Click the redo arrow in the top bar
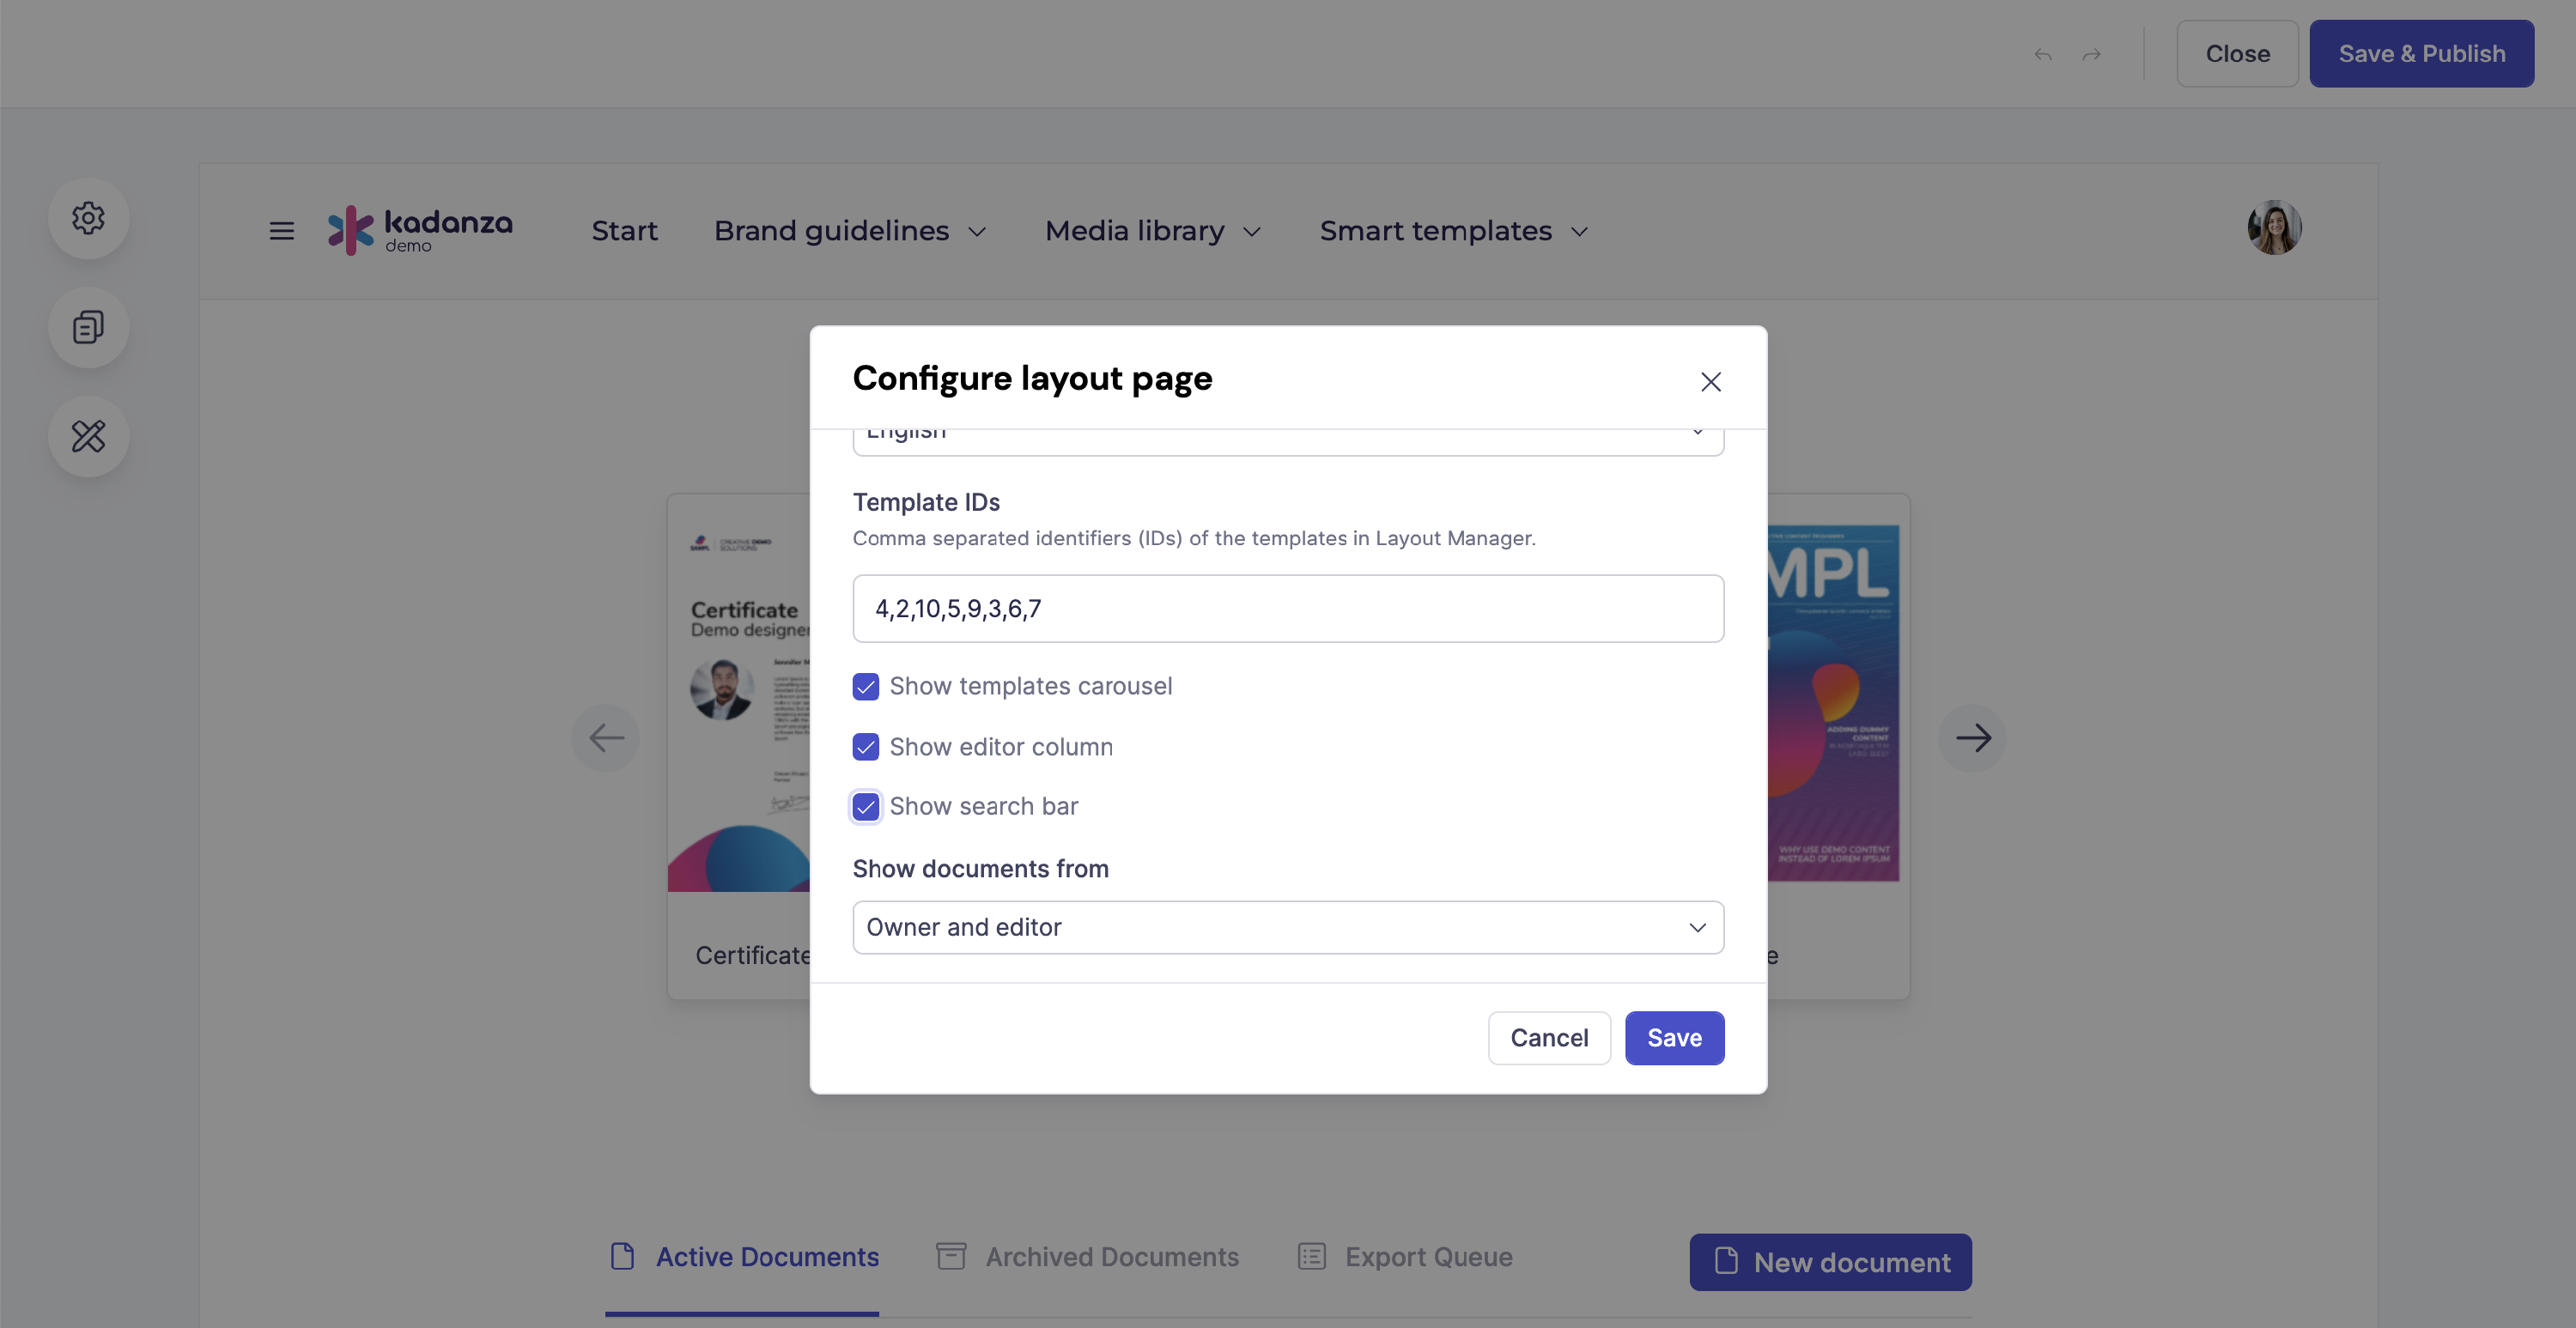This screenshot has width=2576, height=1328. point(2092,54)
